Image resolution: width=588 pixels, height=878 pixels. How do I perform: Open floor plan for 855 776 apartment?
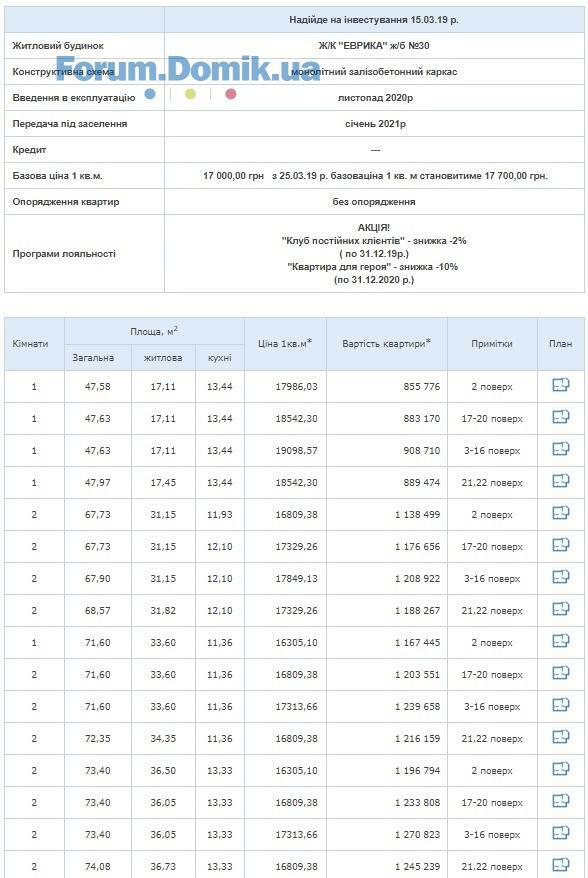click(x=561, y=385)
